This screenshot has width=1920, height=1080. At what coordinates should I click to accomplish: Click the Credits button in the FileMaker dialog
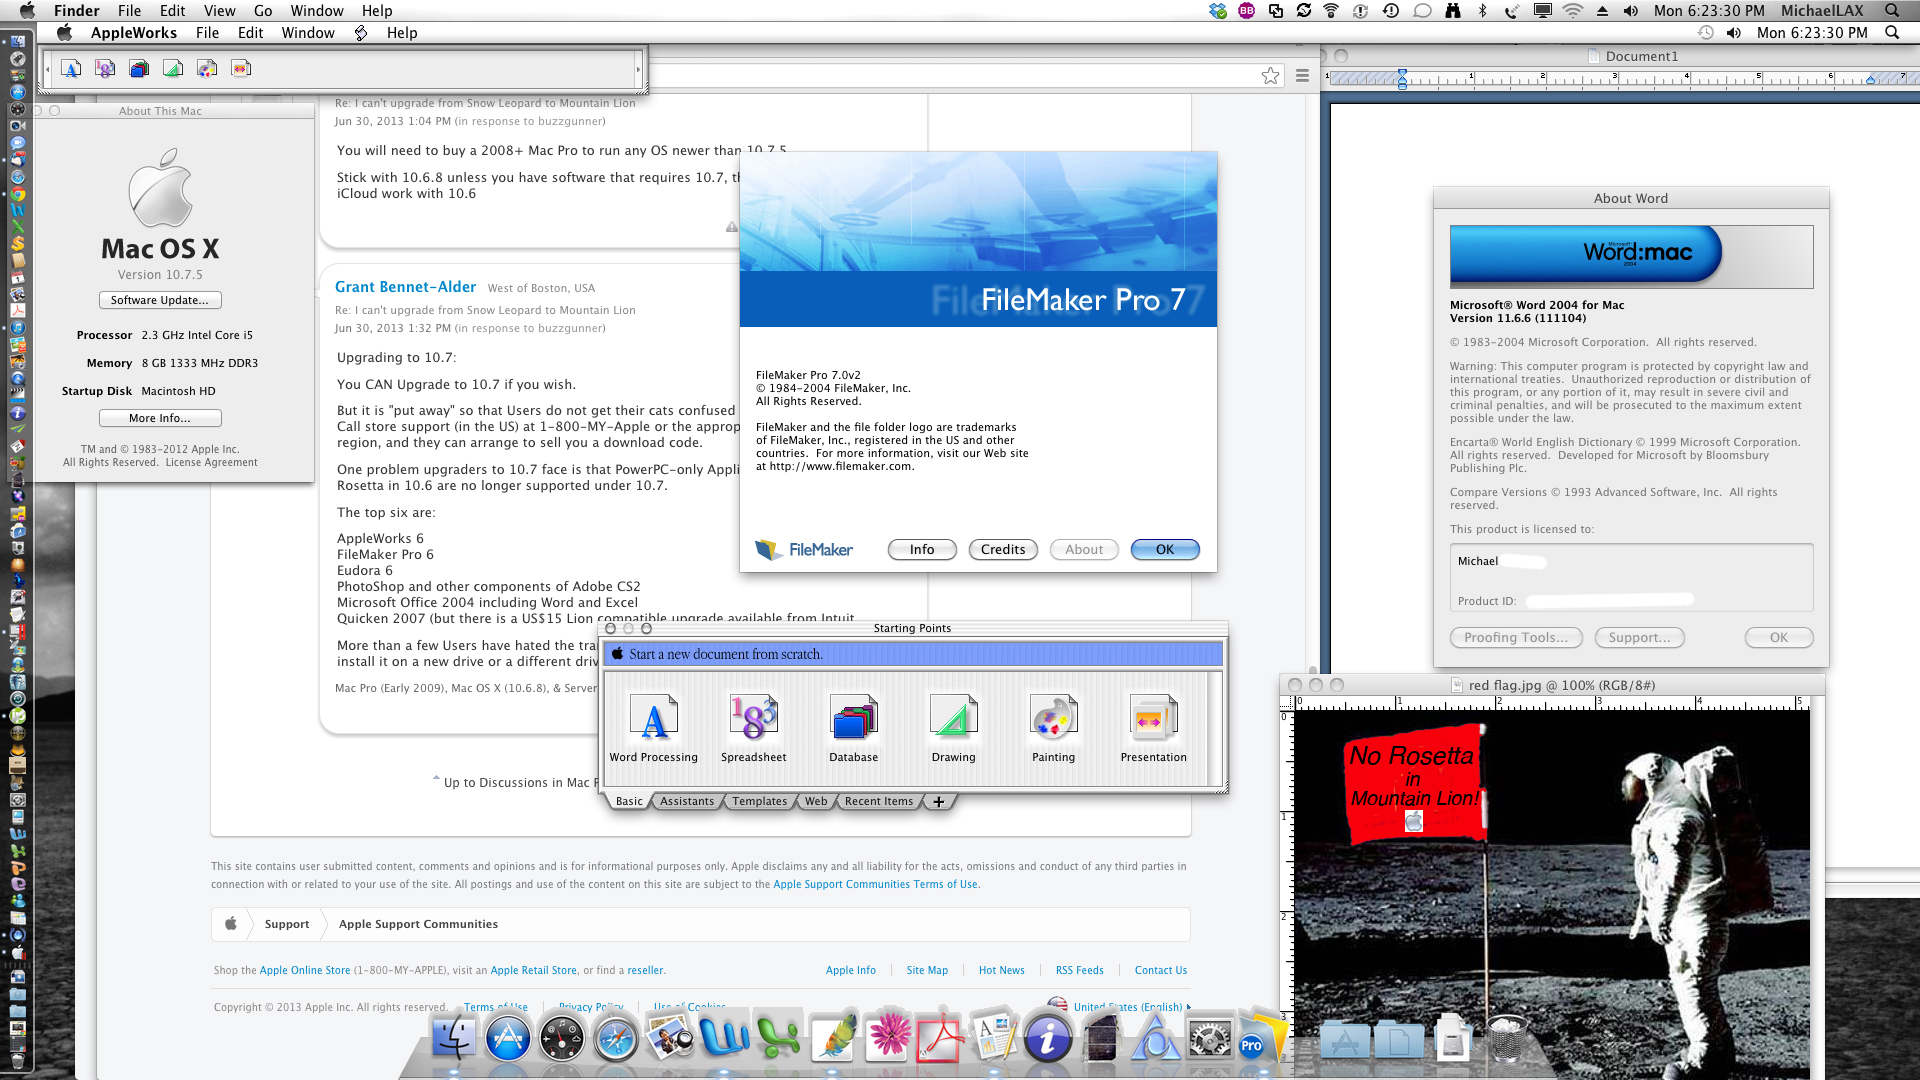click(1002, 550)
